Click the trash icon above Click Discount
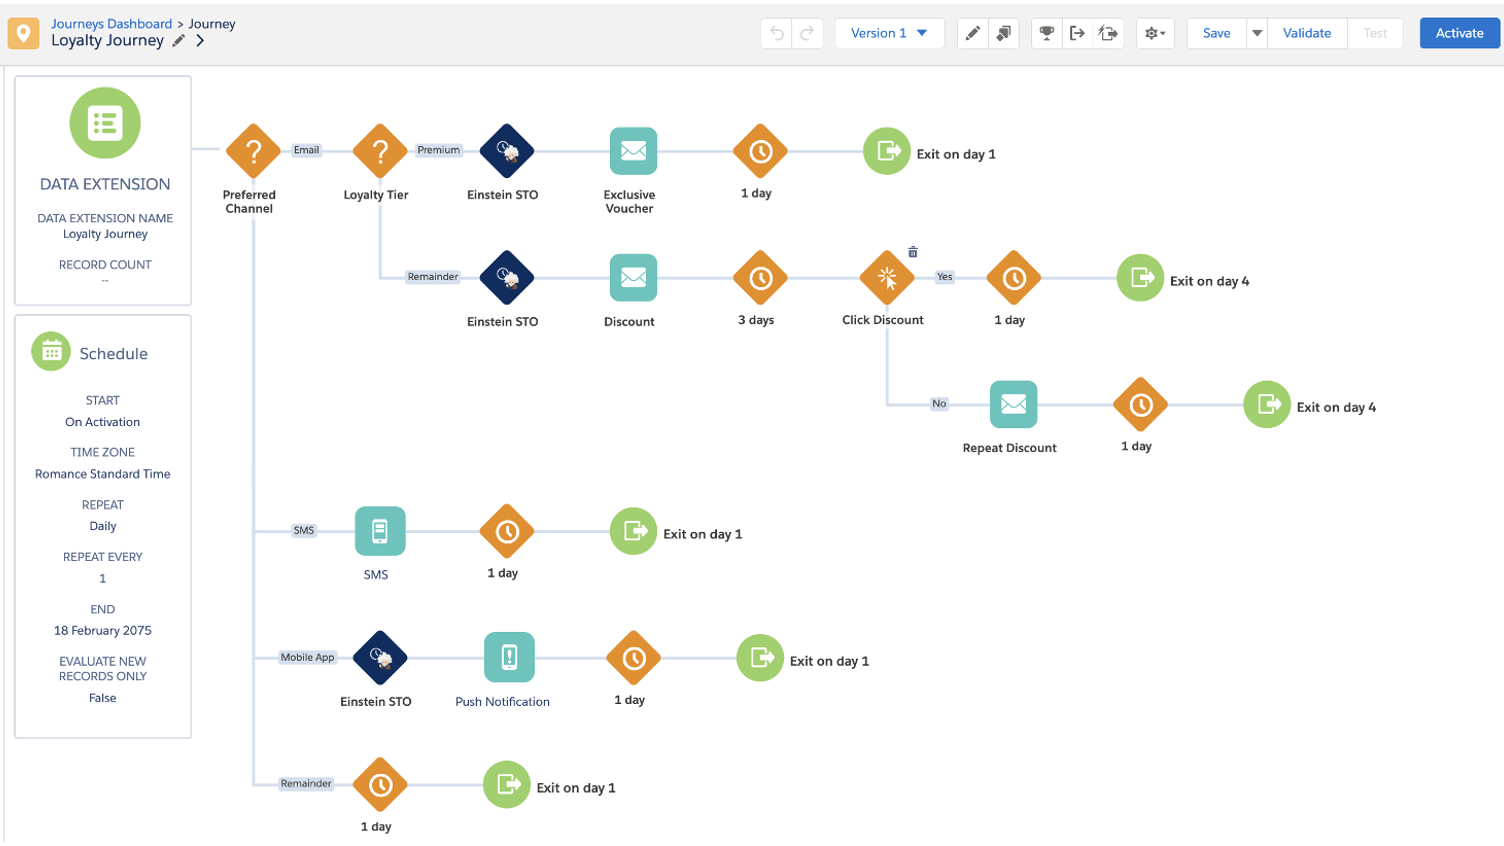Image resolution: width=1504 pixels, height=846 pixels. [912, 252]
